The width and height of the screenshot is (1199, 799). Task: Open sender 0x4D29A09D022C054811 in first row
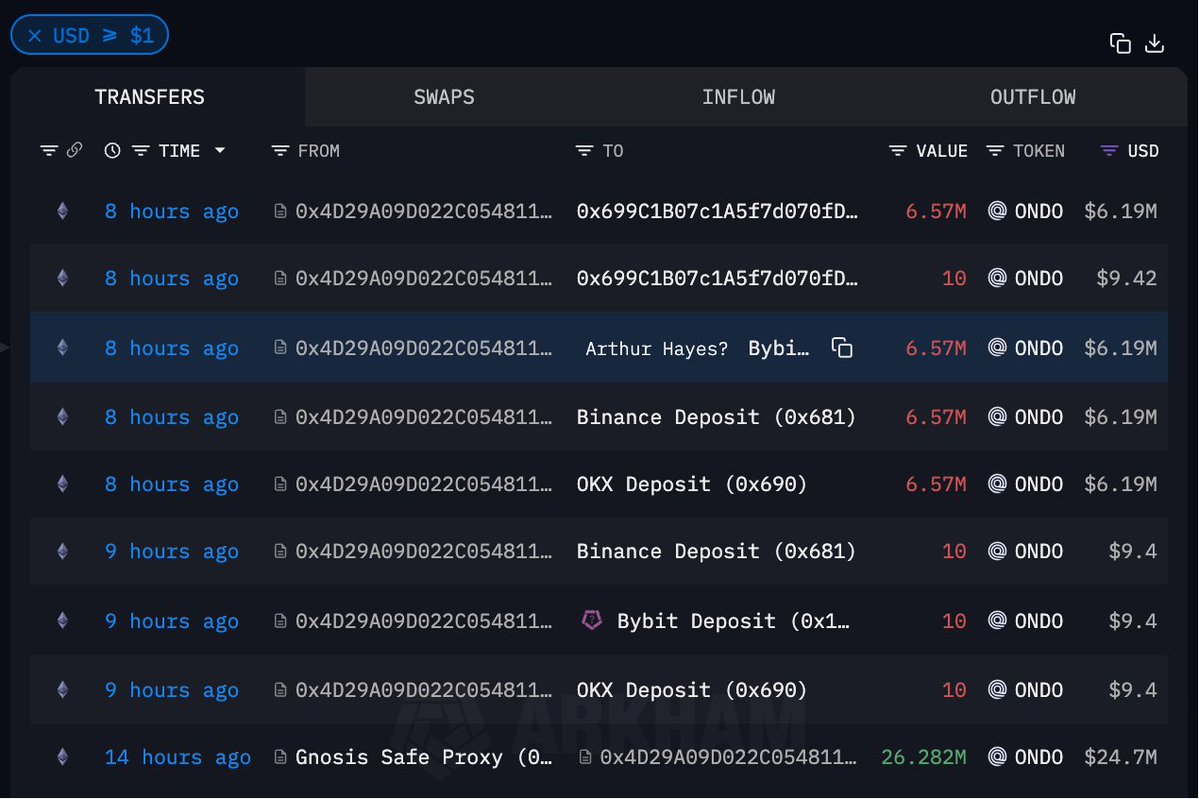pyautogui.click(x=424, y=210)
